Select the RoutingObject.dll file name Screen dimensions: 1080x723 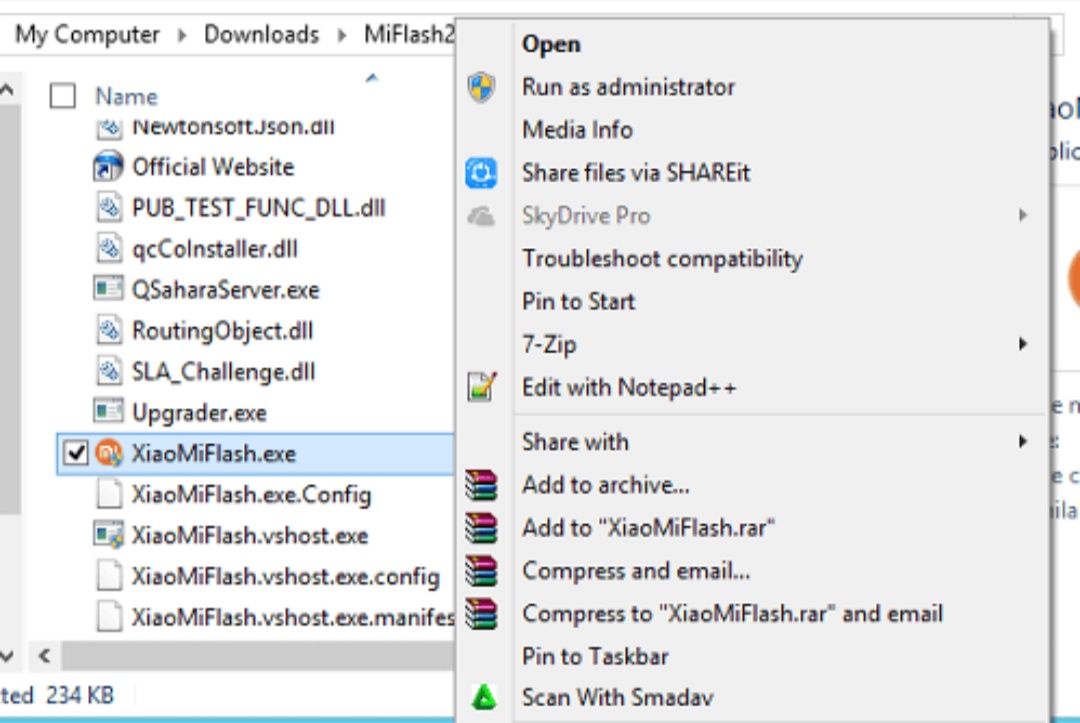pyautogui.click(x=222, y=331)
